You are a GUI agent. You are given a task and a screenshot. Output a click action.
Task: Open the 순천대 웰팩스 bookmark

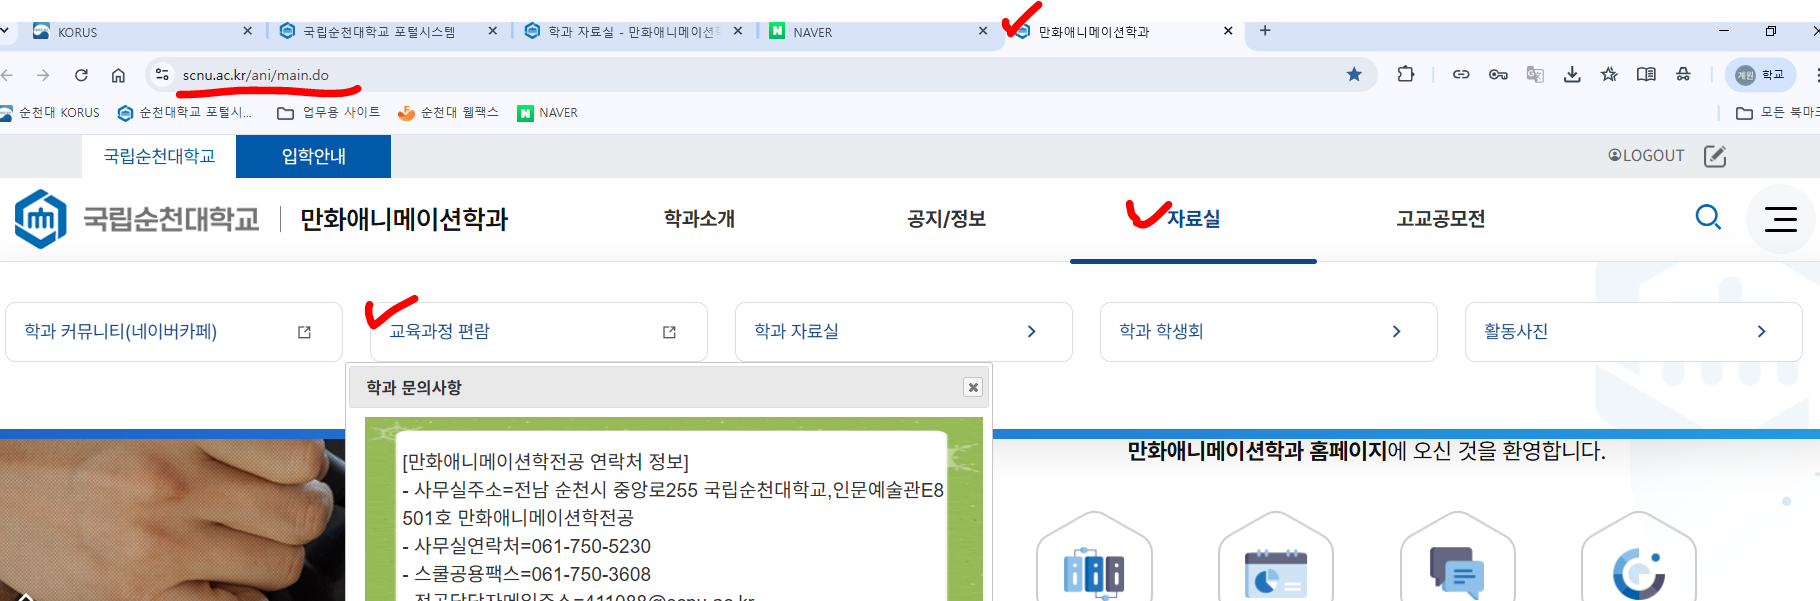pos(448,113)
